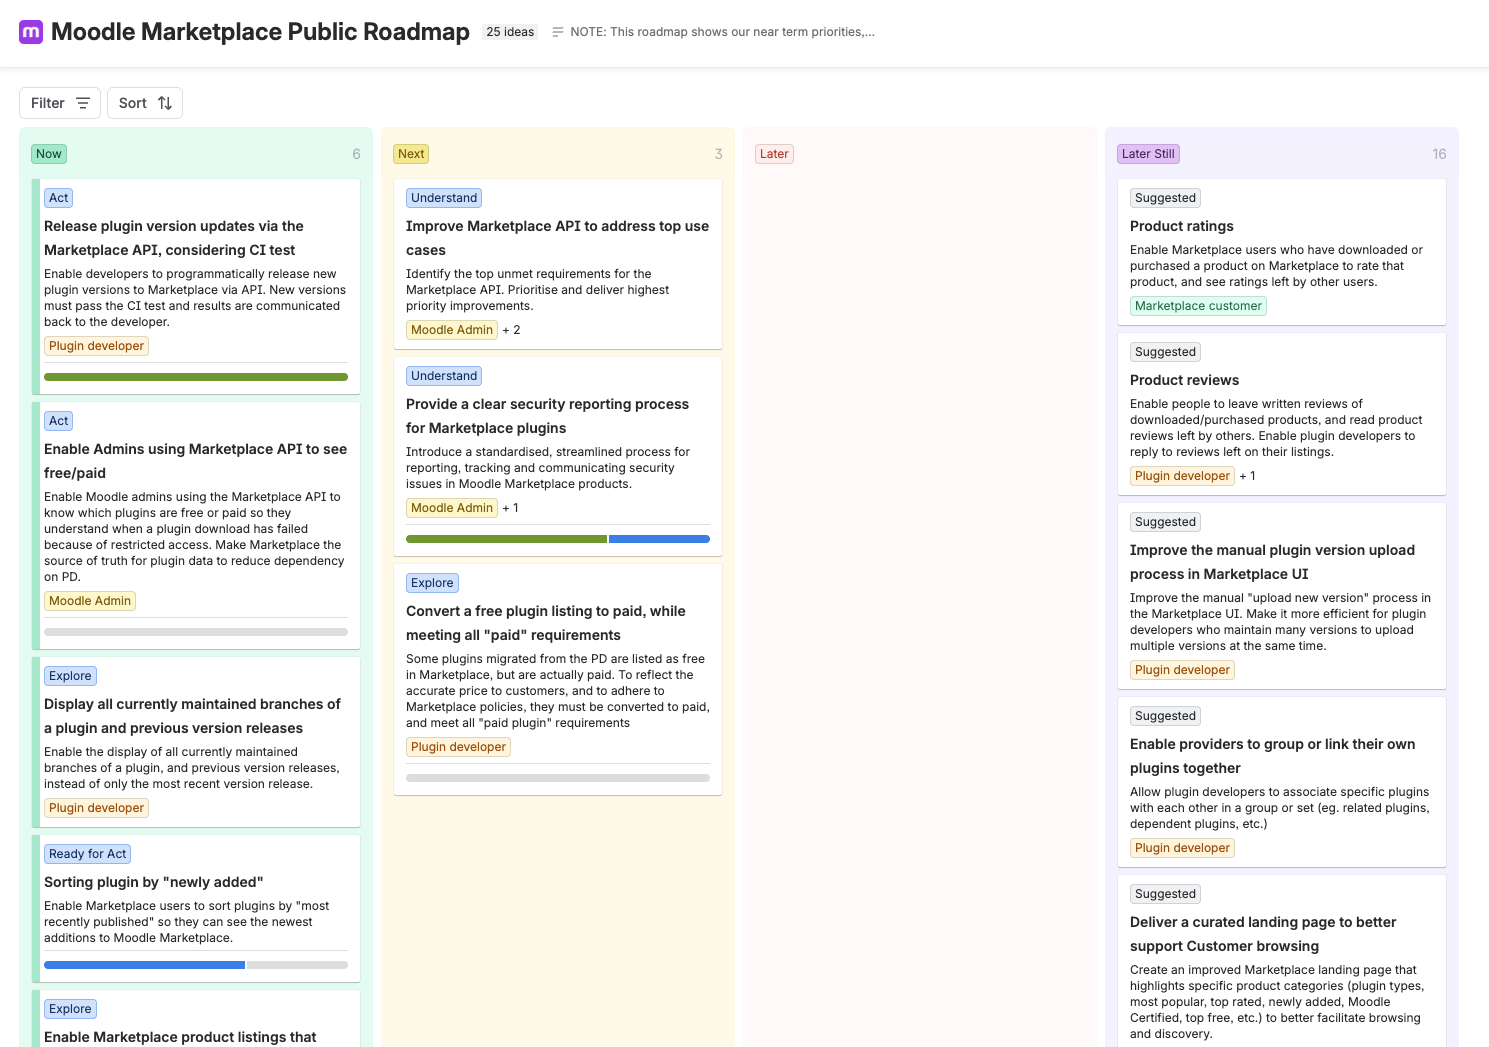The image size is (1489, 1047).
Task: Click Explore tag on Marketplace product listings card
Action: pyautogui.click(x=70, y=1009)
